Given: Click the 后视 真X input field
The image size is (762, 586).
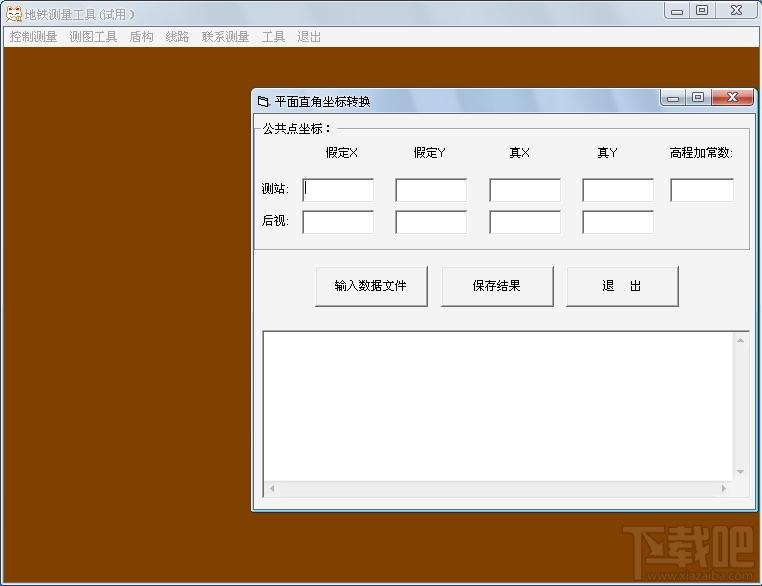Looking at the screenshot, I should (x=525, y=222).
